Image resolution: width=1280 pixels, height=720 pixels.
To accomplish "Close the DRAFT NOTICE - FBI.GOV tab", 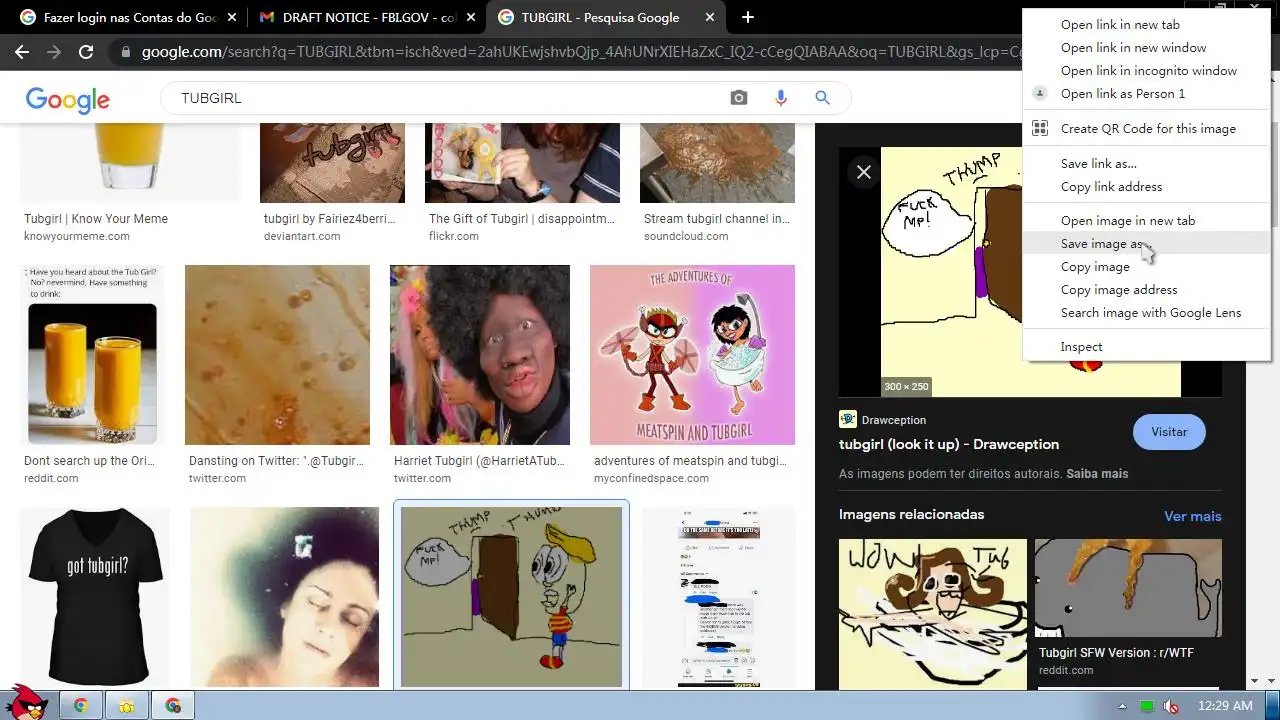I will click(x=471, y=17).
